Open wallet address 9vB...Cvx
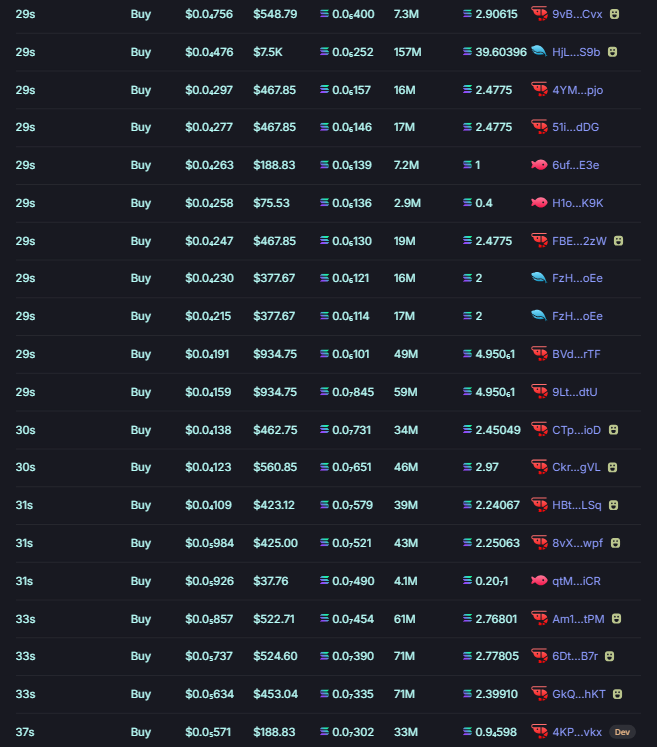Image resolution: width=657 pixels, height=747 pixels. click(577, 14)
